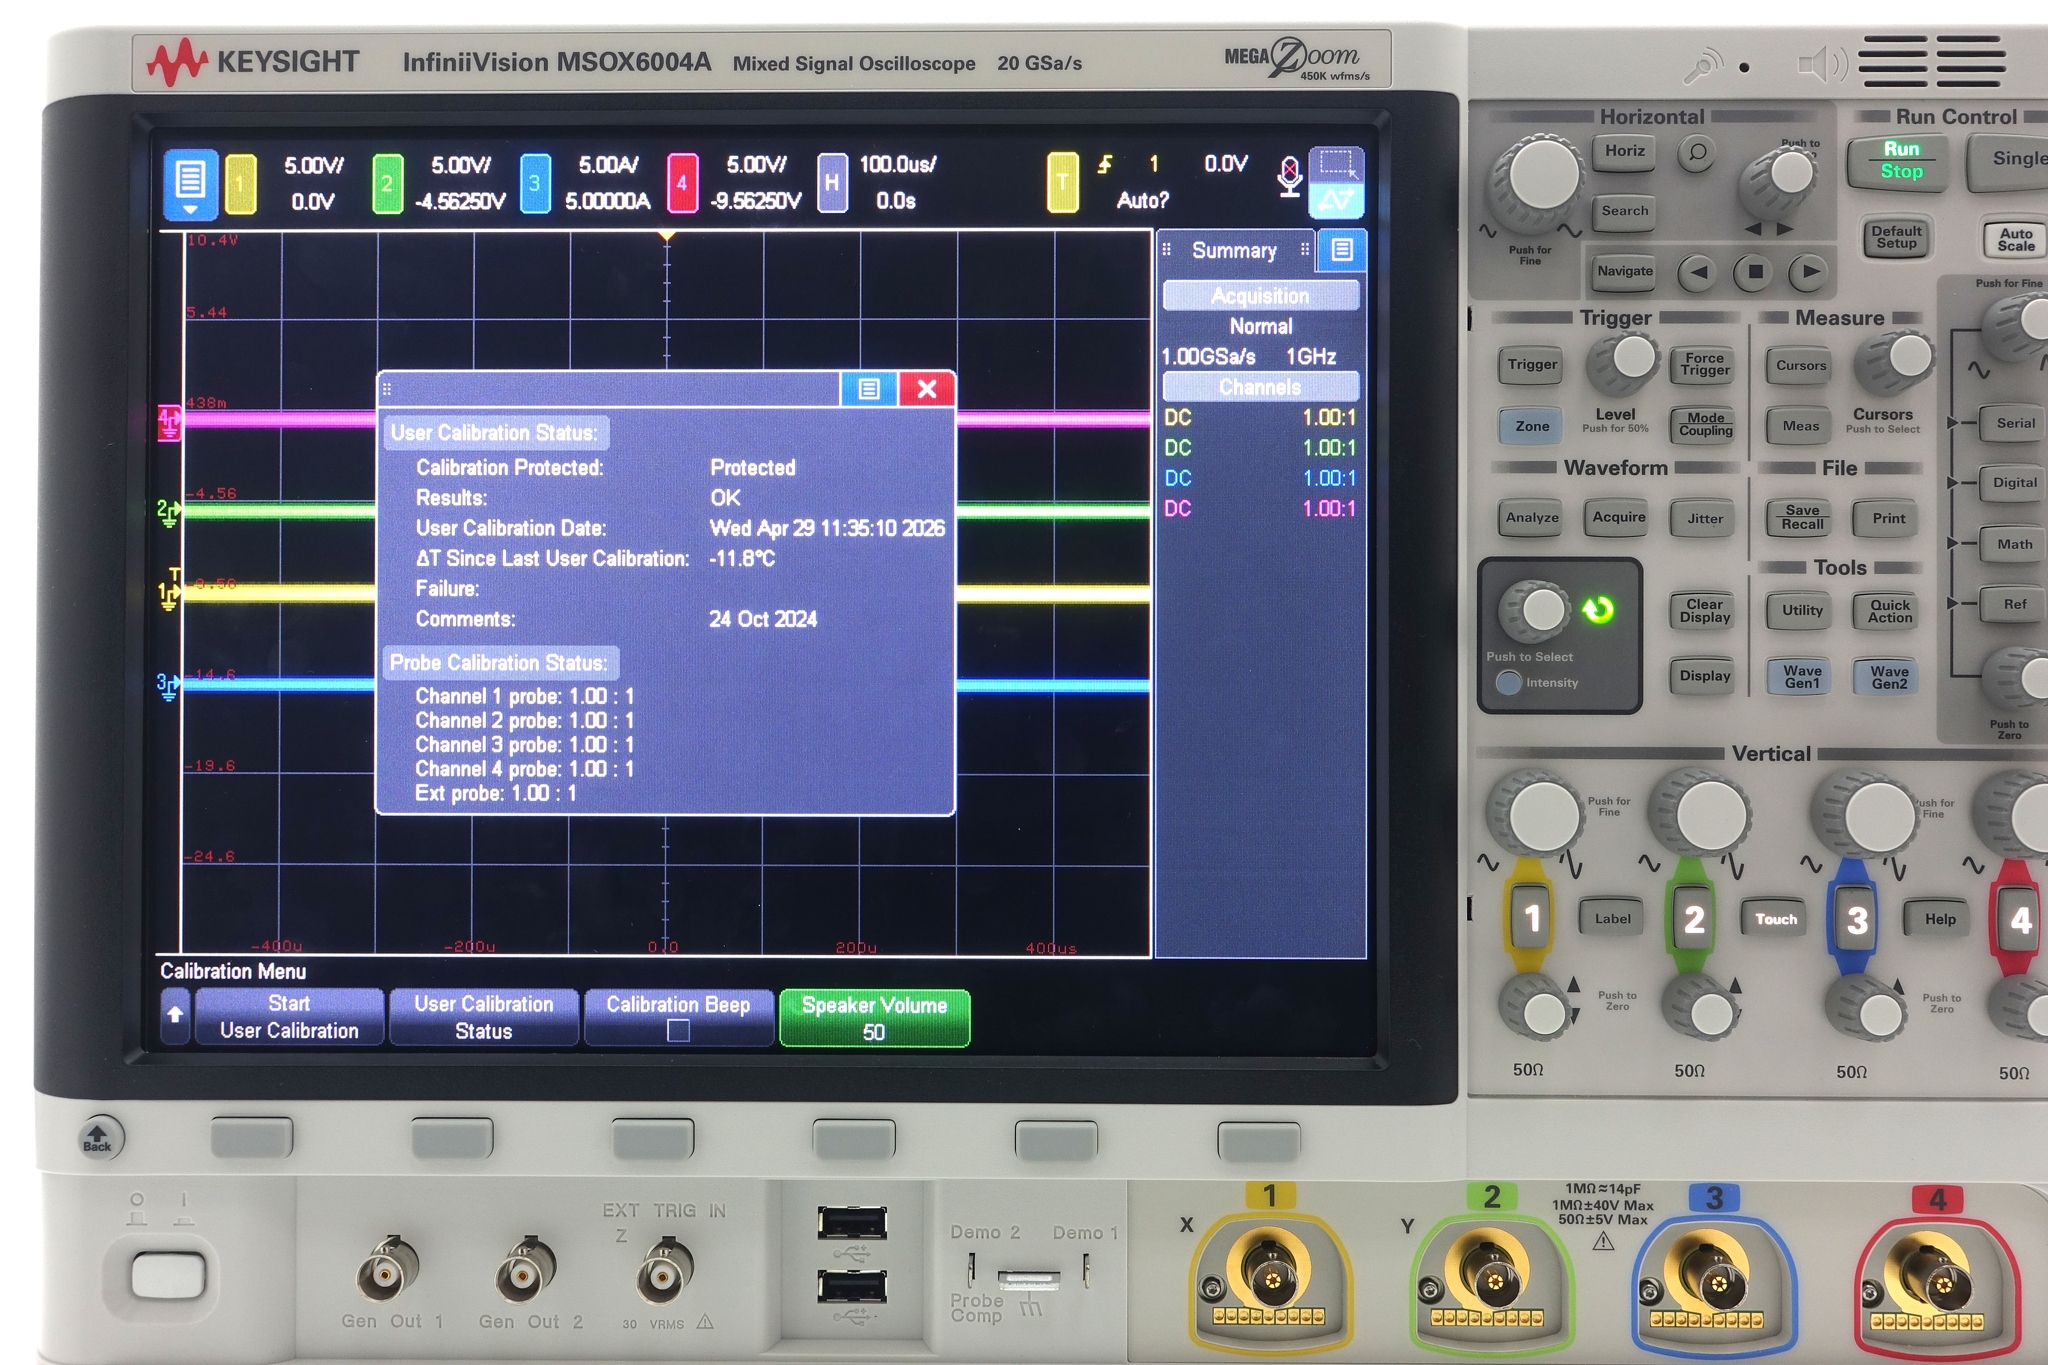Open the main menu icon on screen

coord(190,184)
